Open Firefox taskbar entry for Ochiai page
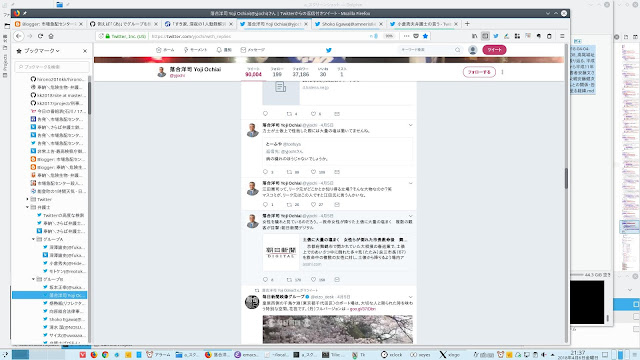The width and height of the screenshot is (640, 360). coord(217,355)
